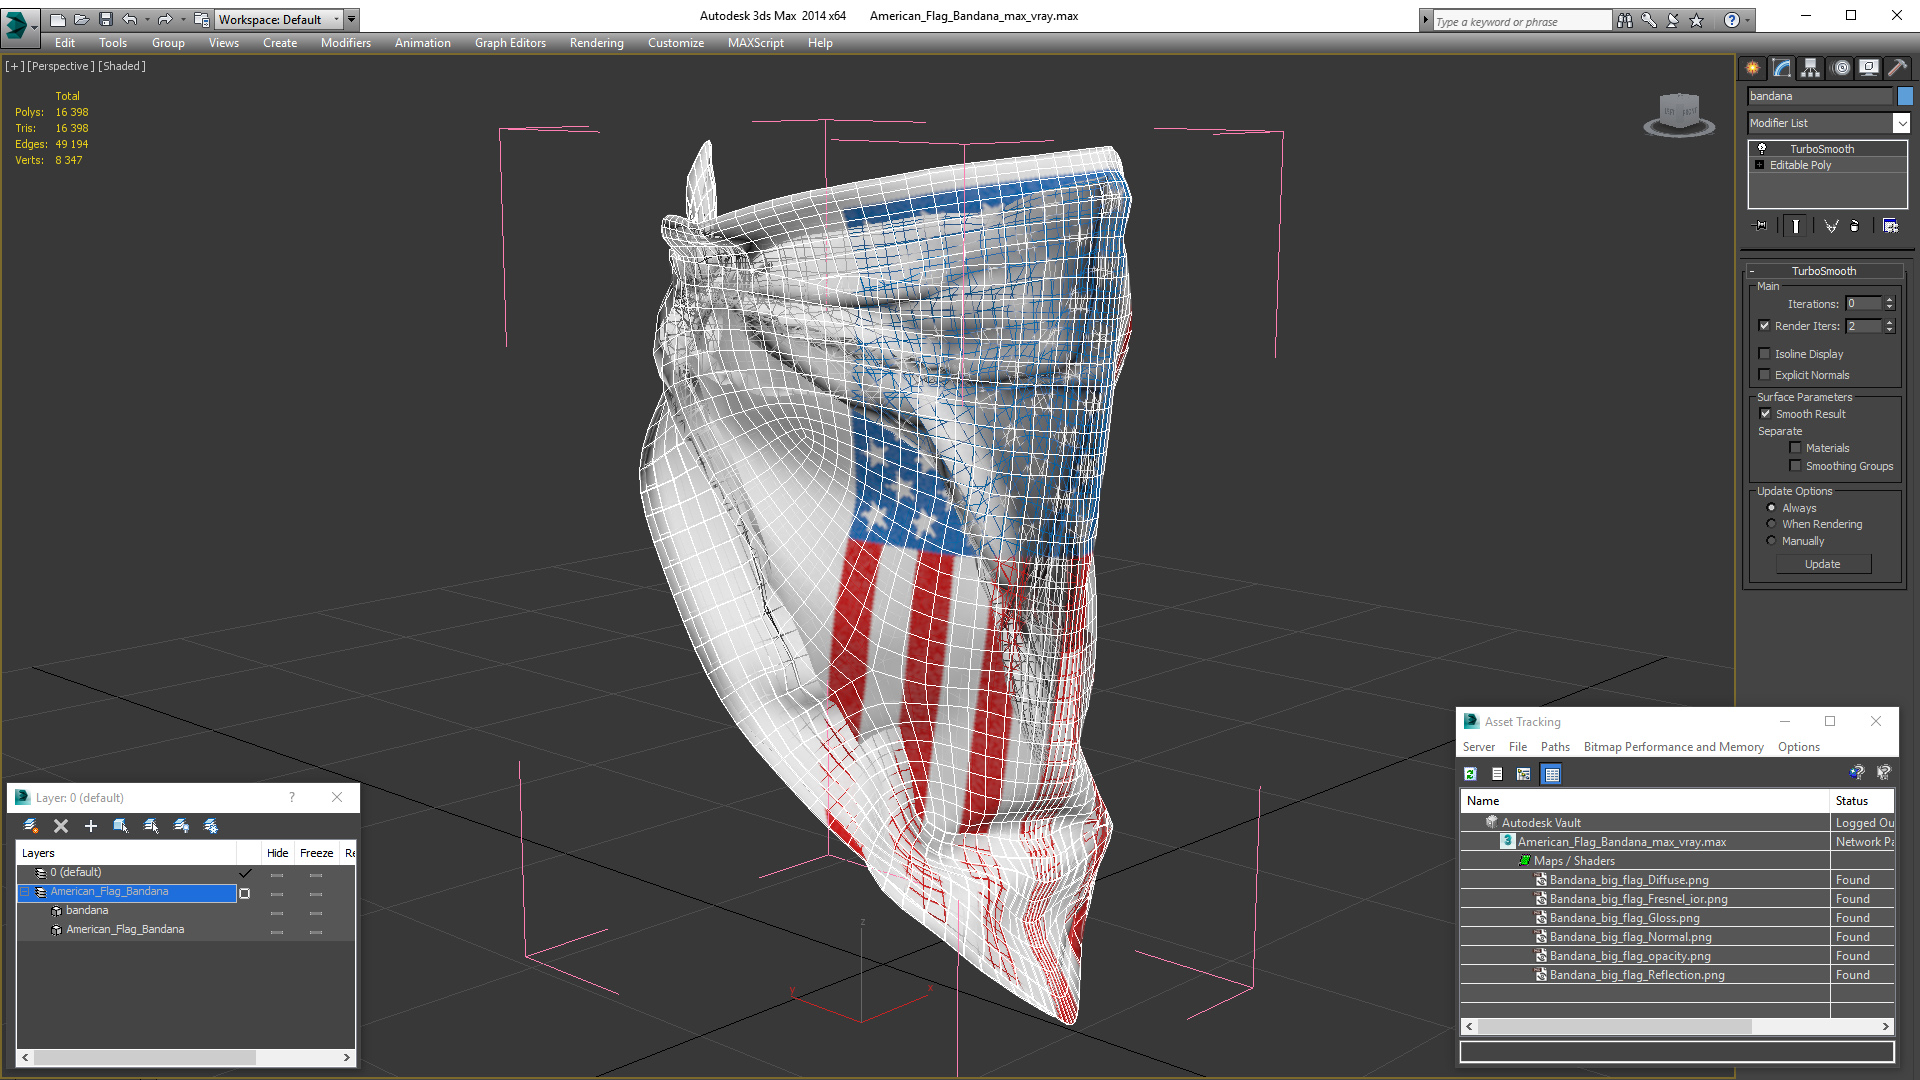
Task: Open the Utilities hammer panel tab
Action: click(1897, 68)
